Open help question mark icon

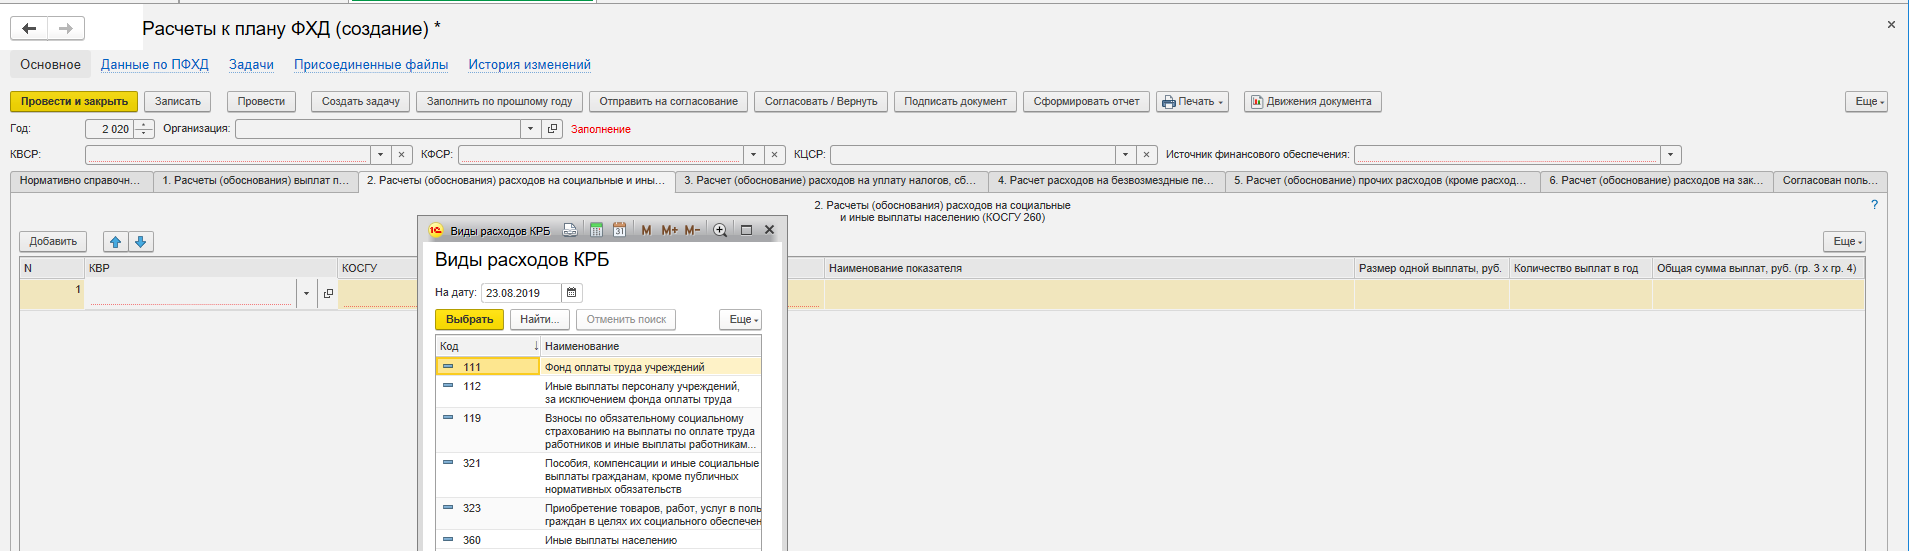tap(1874, 204)
